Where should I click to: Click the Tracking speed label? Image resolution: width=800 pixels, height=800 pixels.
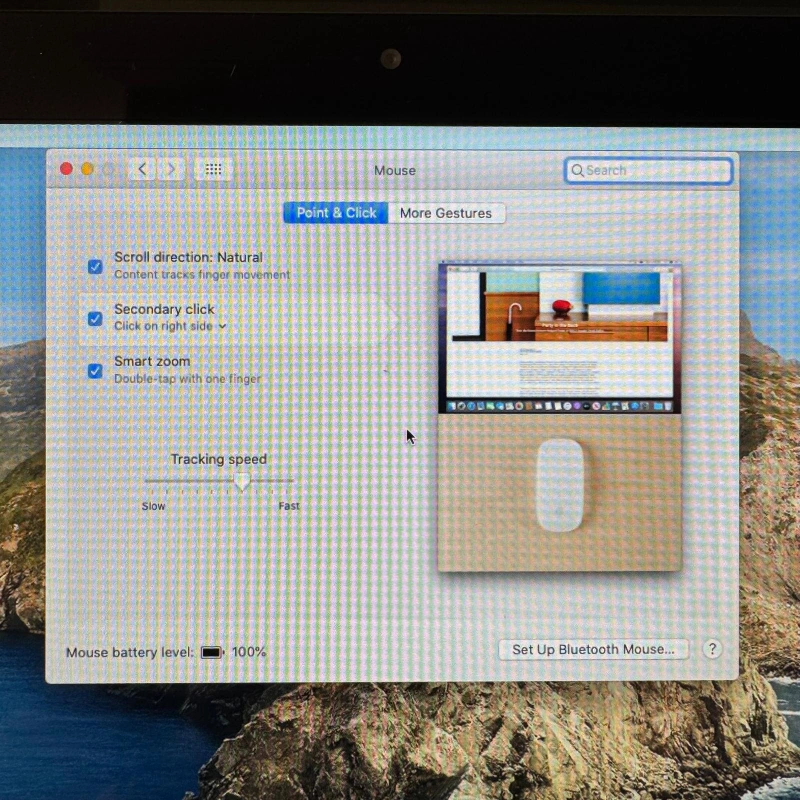click(x=219, y=459)
